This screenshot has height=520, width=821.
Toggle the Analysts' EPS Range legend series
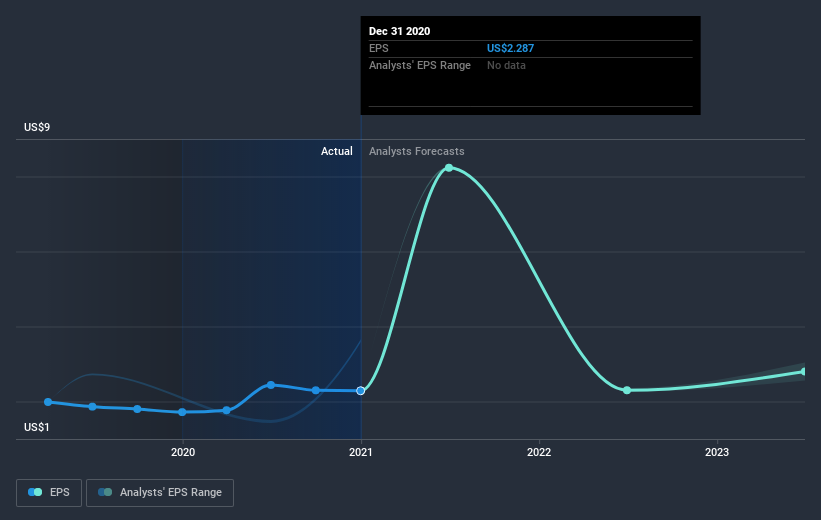[160, 492]
